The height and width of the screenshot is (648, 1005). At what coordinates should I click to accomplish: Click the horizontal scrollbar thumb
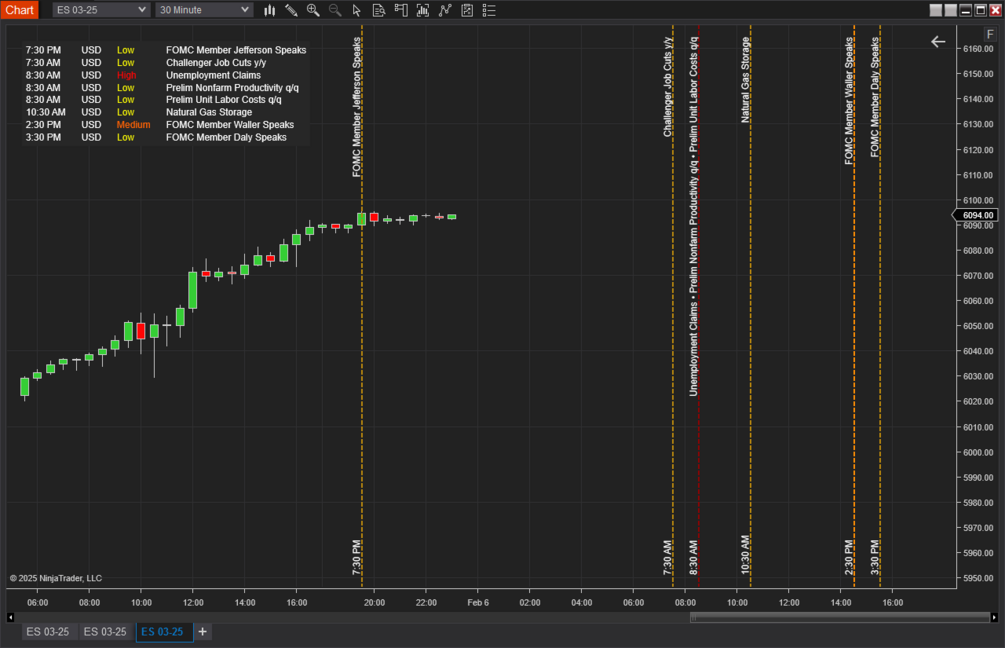(x=840, y=617)
